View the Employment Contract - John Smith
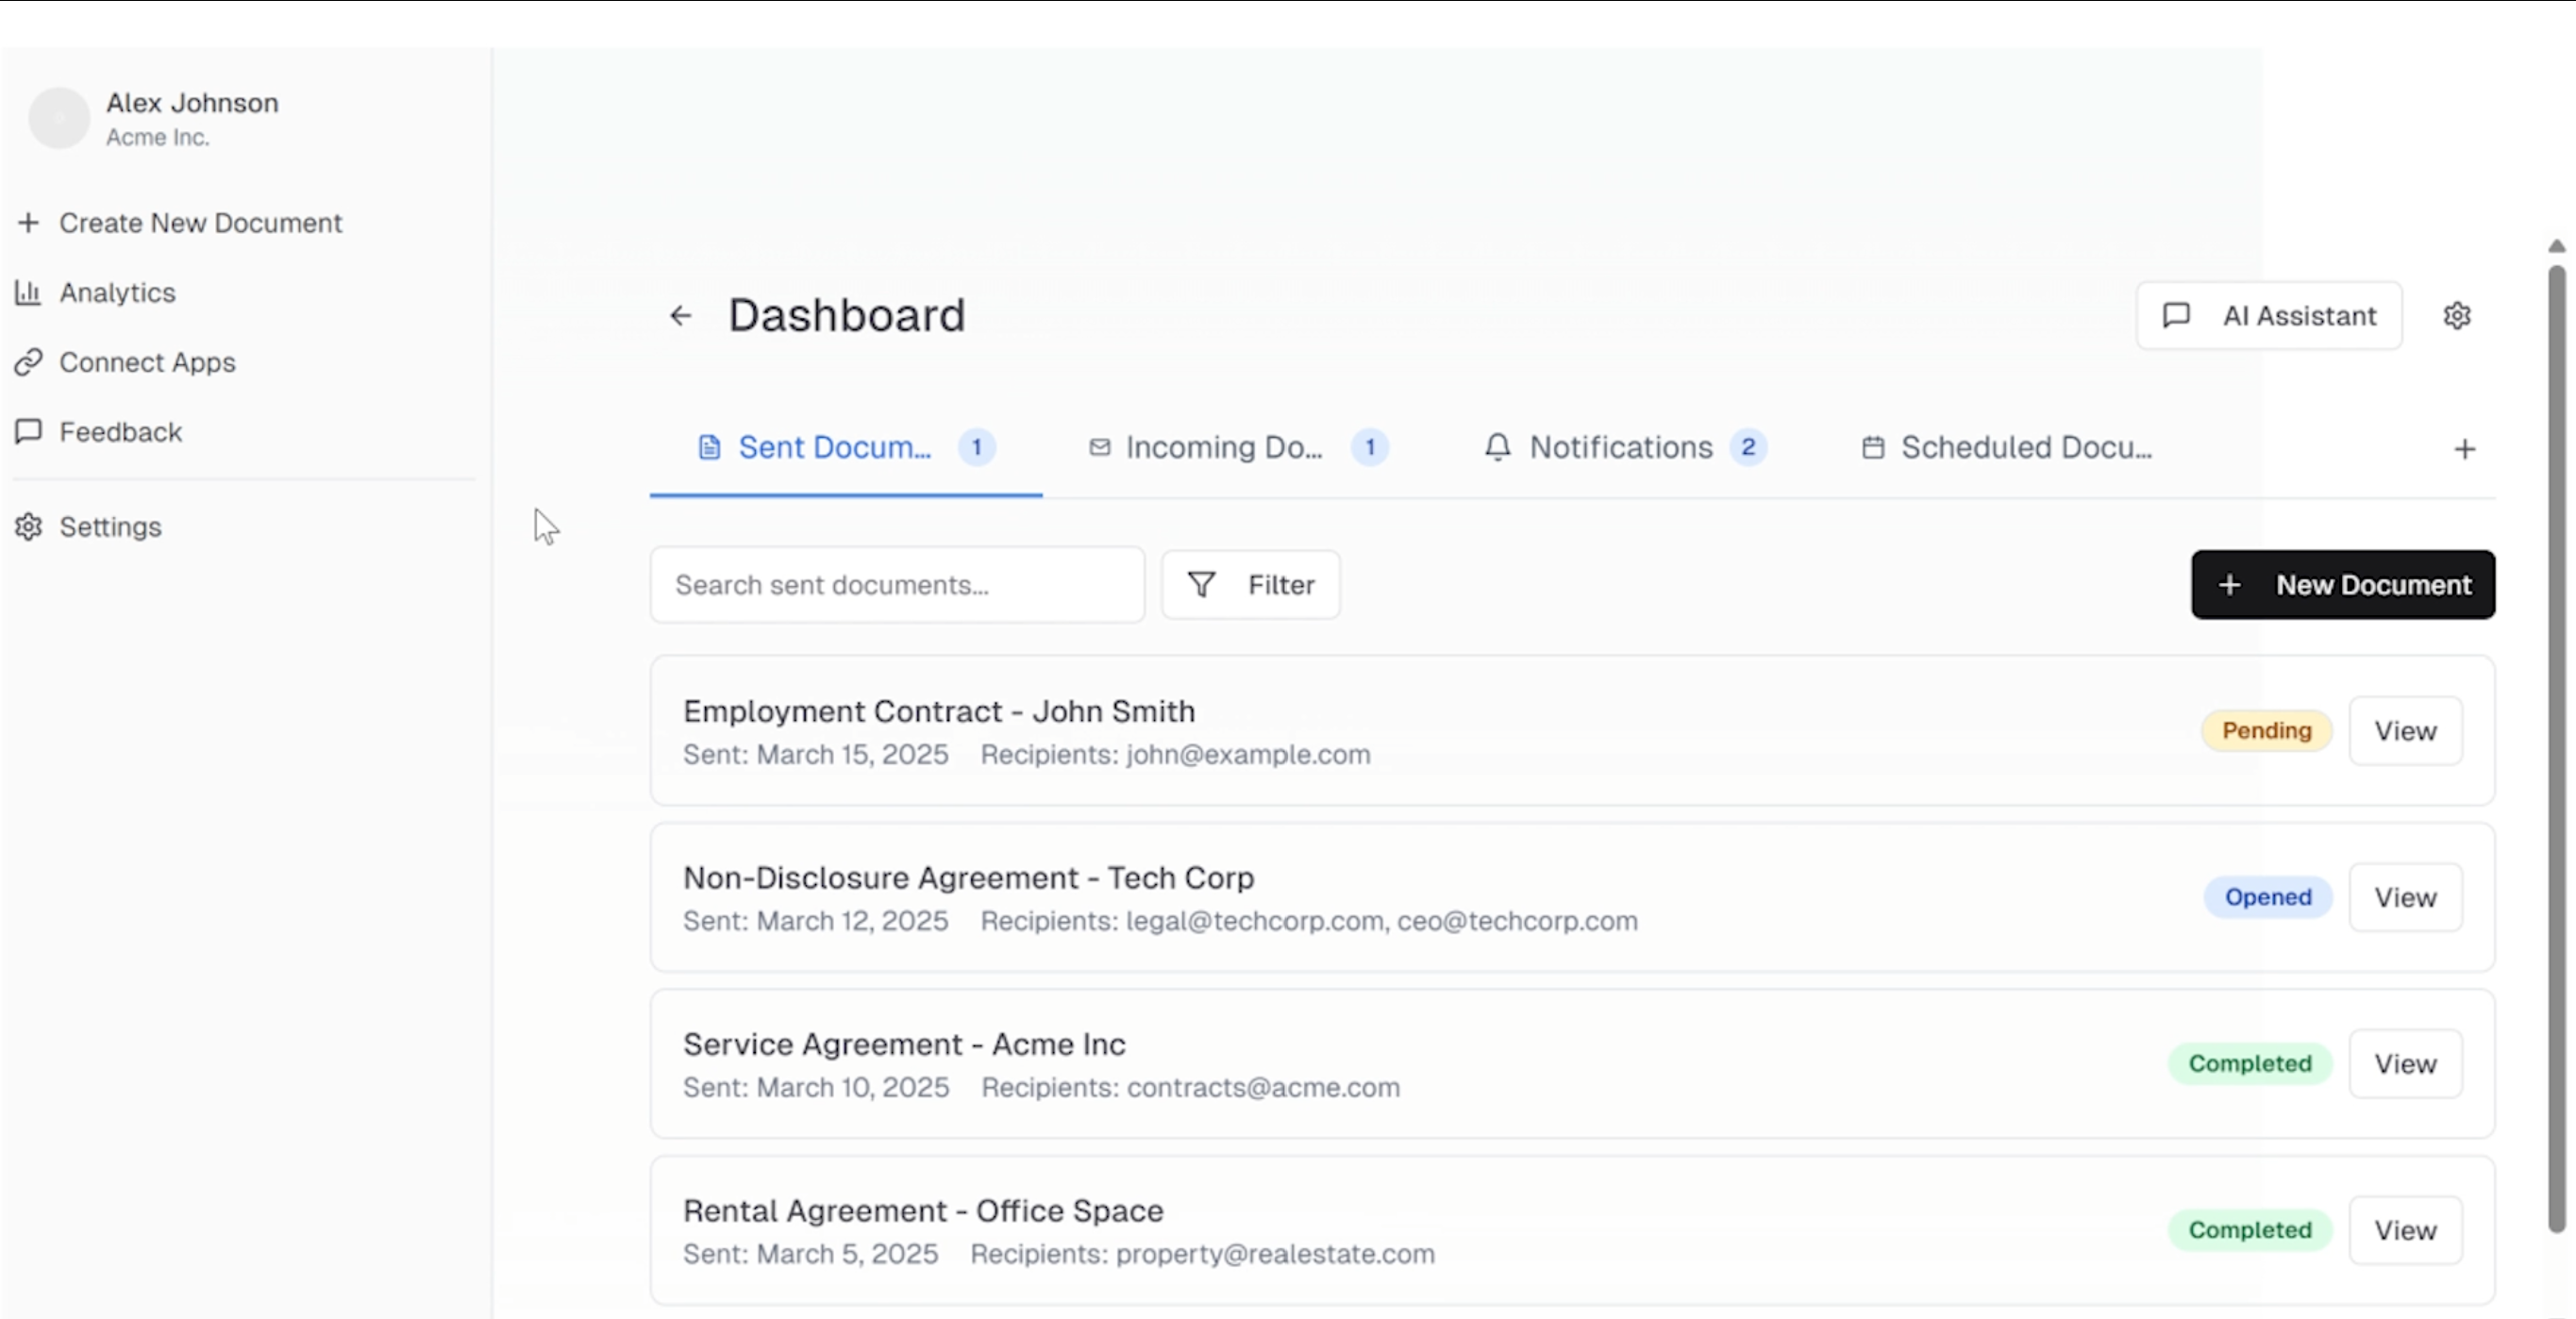This screenshot has width=2576, height=1319. pyautogui.click(x=2404, y=731)
